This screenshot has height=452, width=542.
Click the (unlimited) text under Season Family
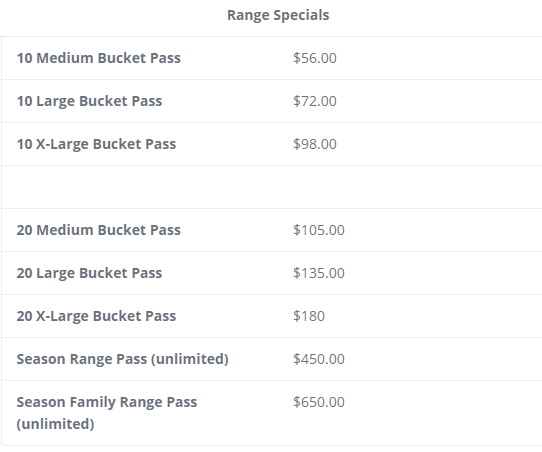pos(55,424)
